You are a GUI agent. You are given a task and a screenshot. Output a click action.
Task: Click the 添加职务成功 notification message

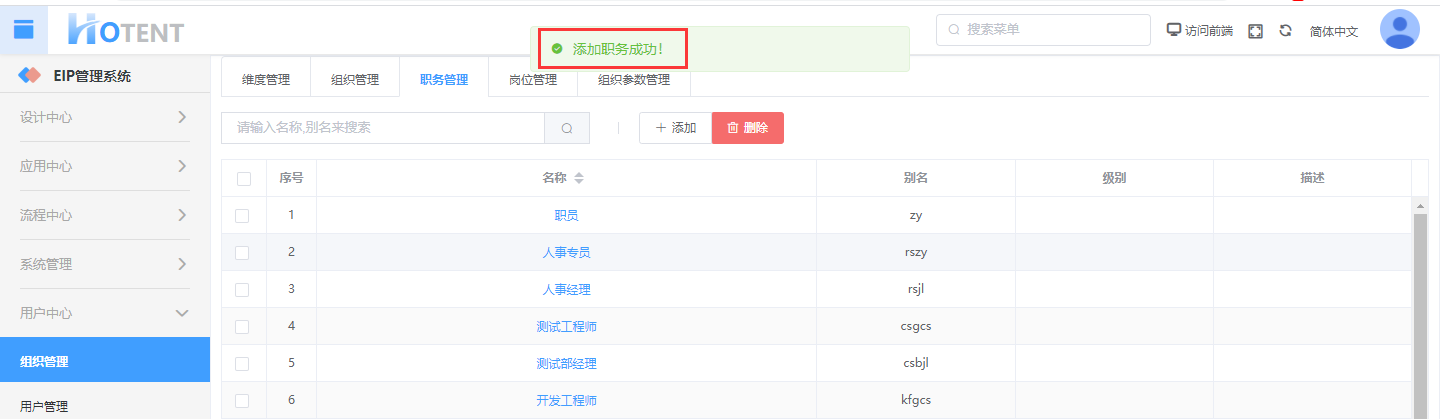point(617,49)
